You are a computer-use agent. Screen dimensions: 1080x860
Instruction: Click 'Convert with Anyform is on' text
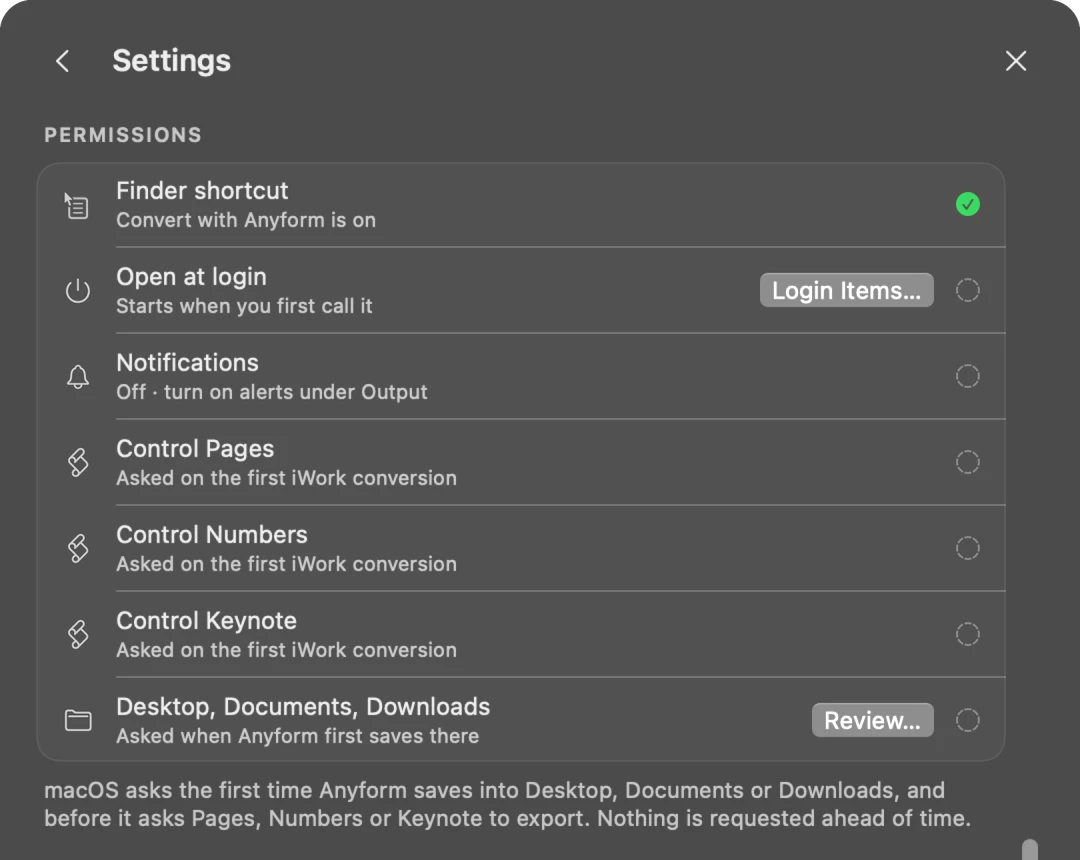click(246, 220)
